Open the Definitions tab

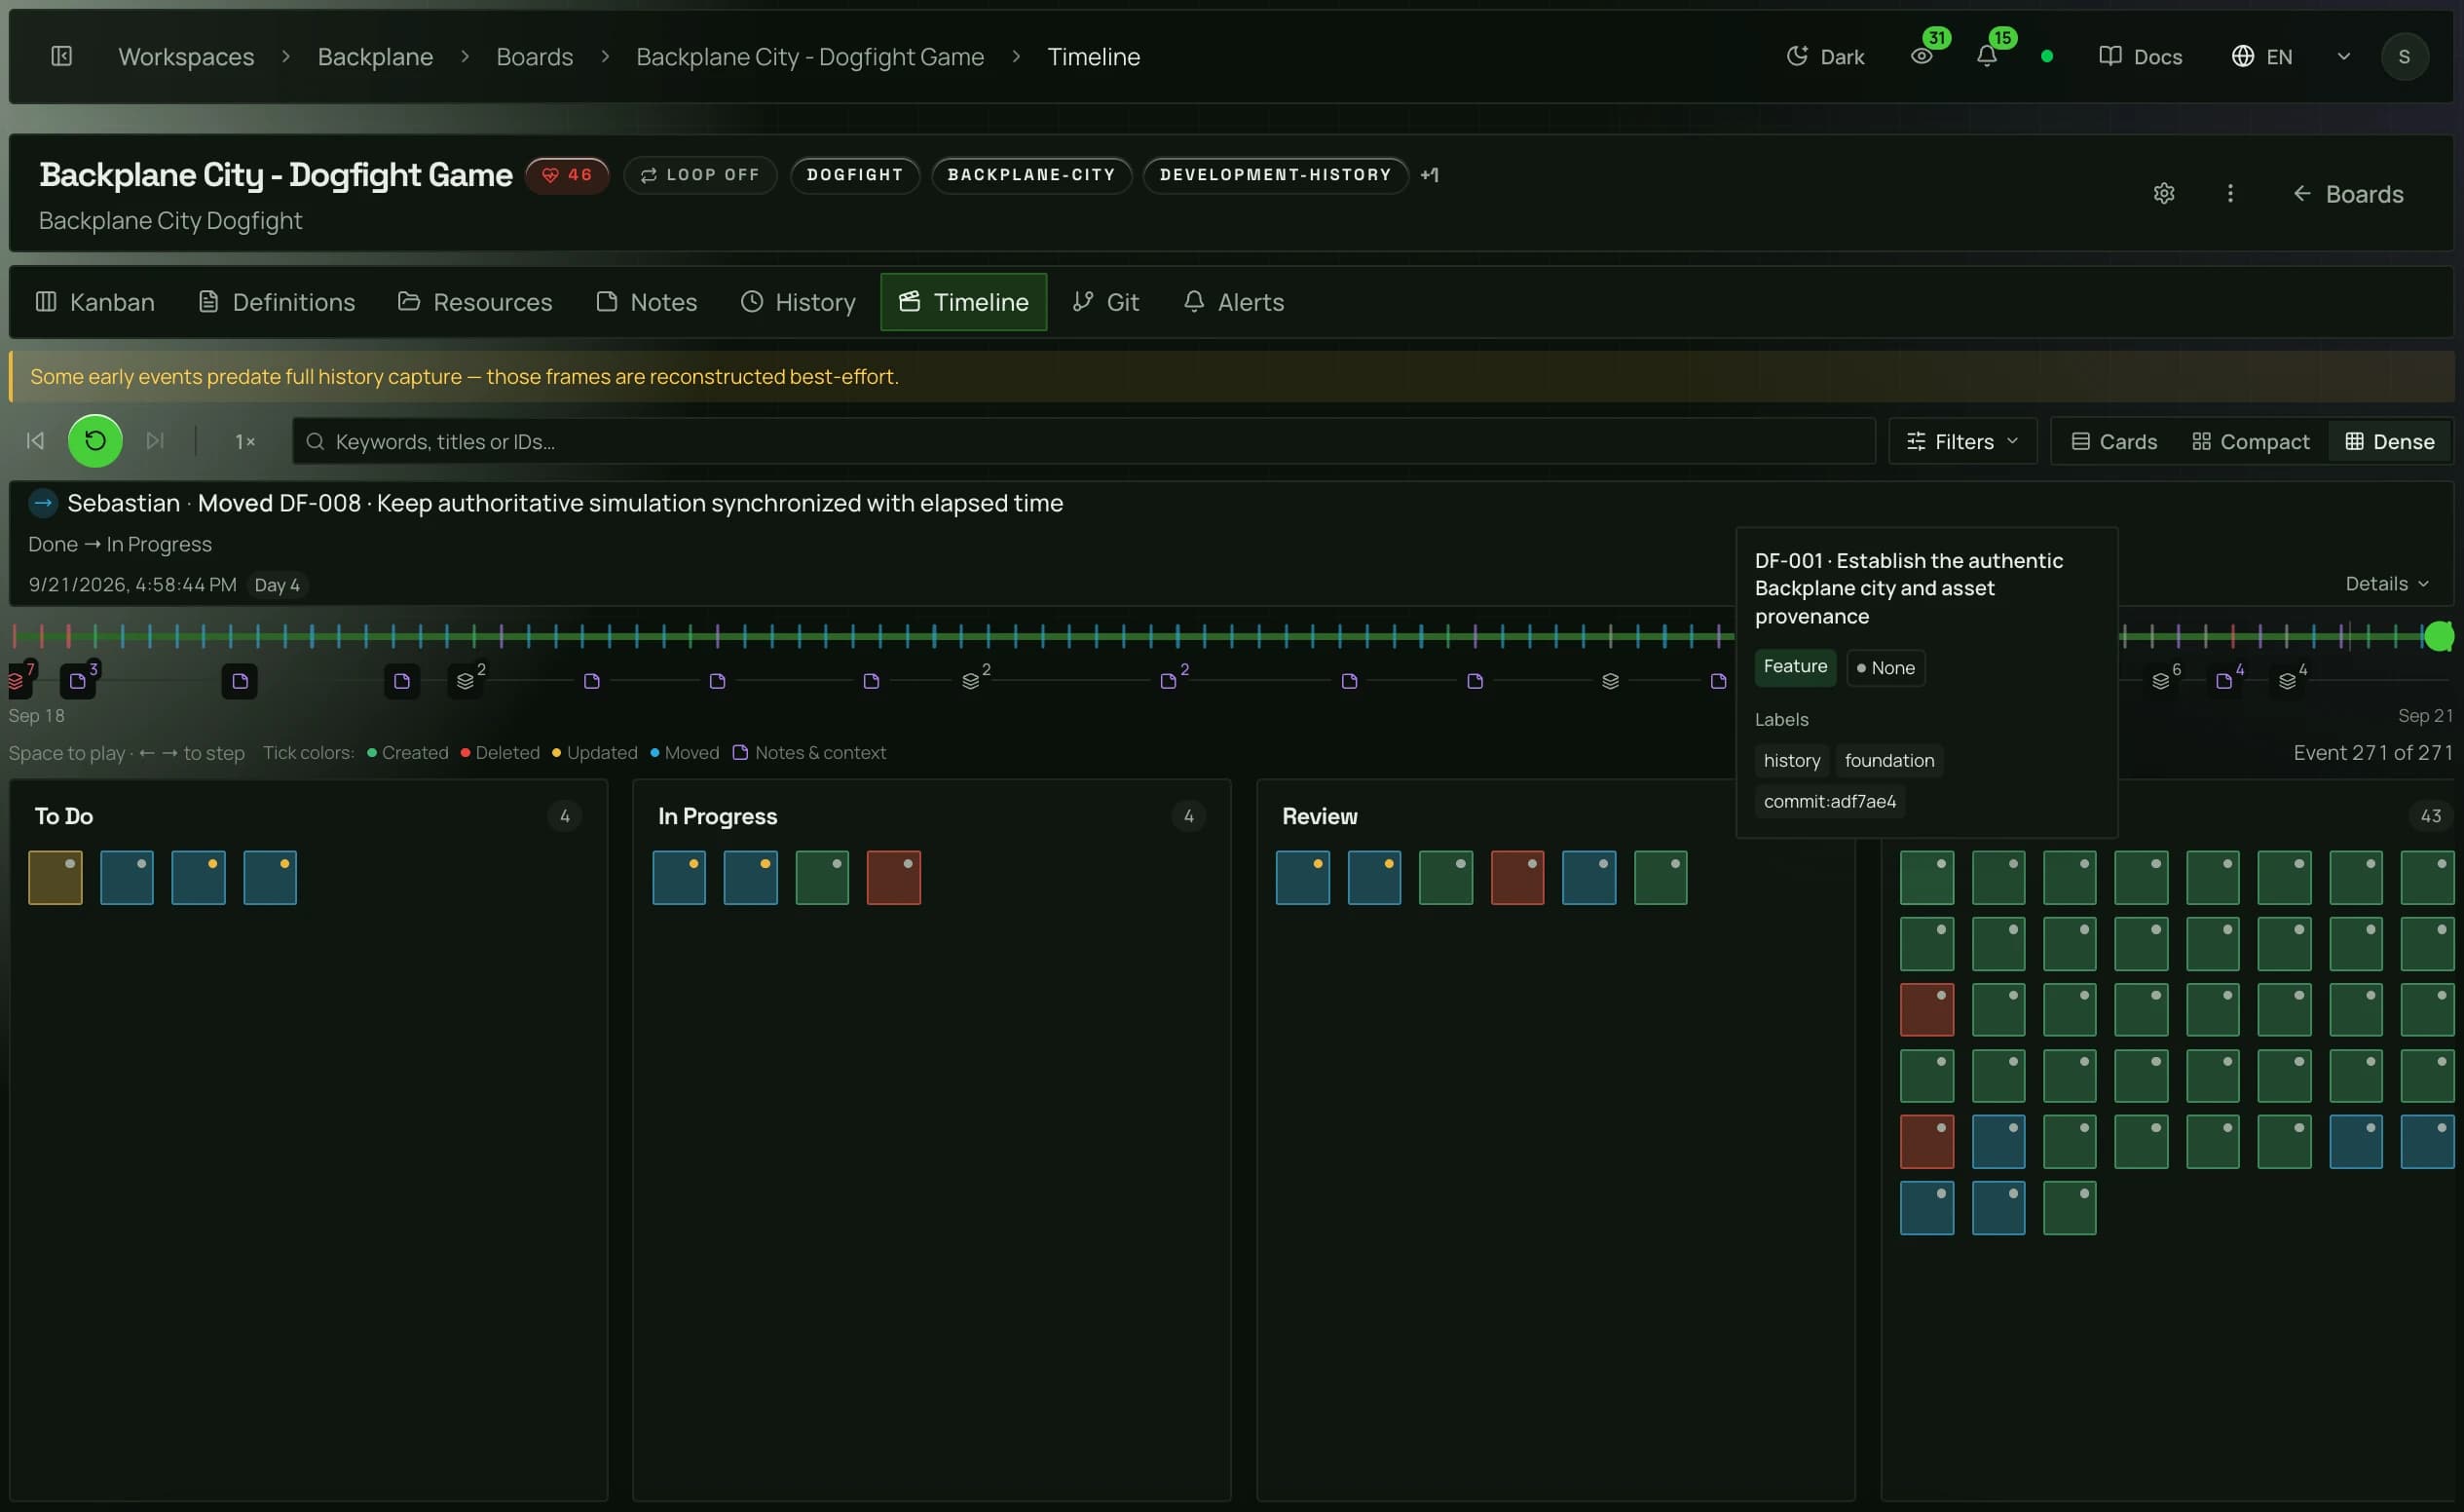(x=277, y=301)
